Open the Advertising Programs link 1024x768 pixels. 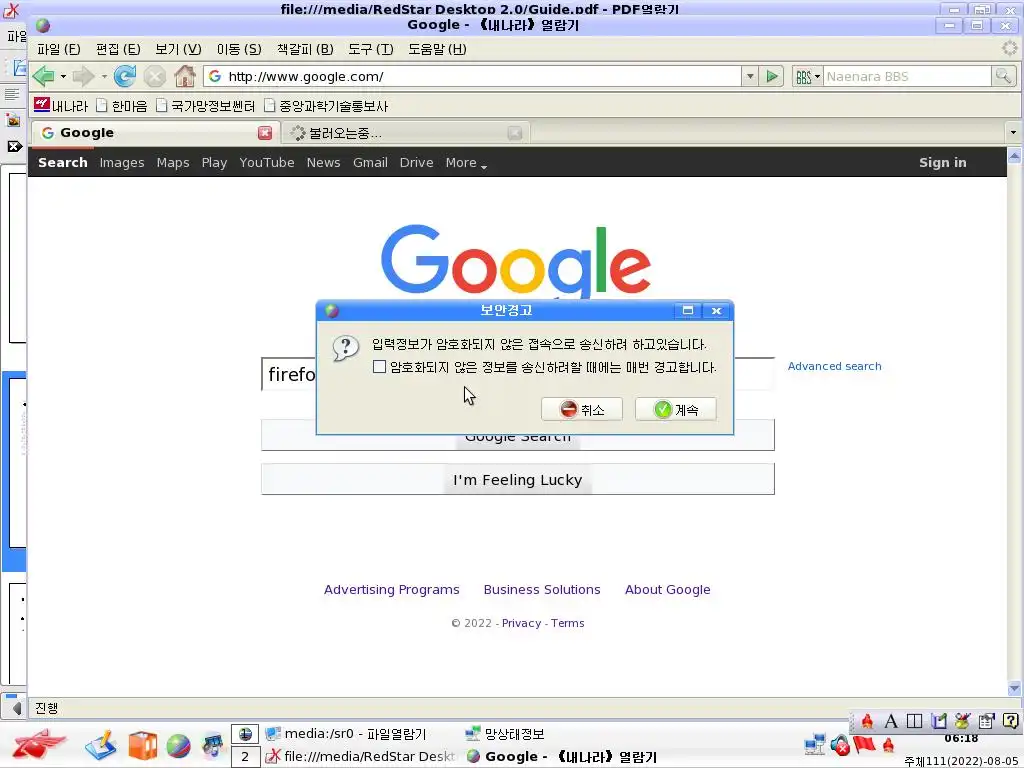coord(391,590)
